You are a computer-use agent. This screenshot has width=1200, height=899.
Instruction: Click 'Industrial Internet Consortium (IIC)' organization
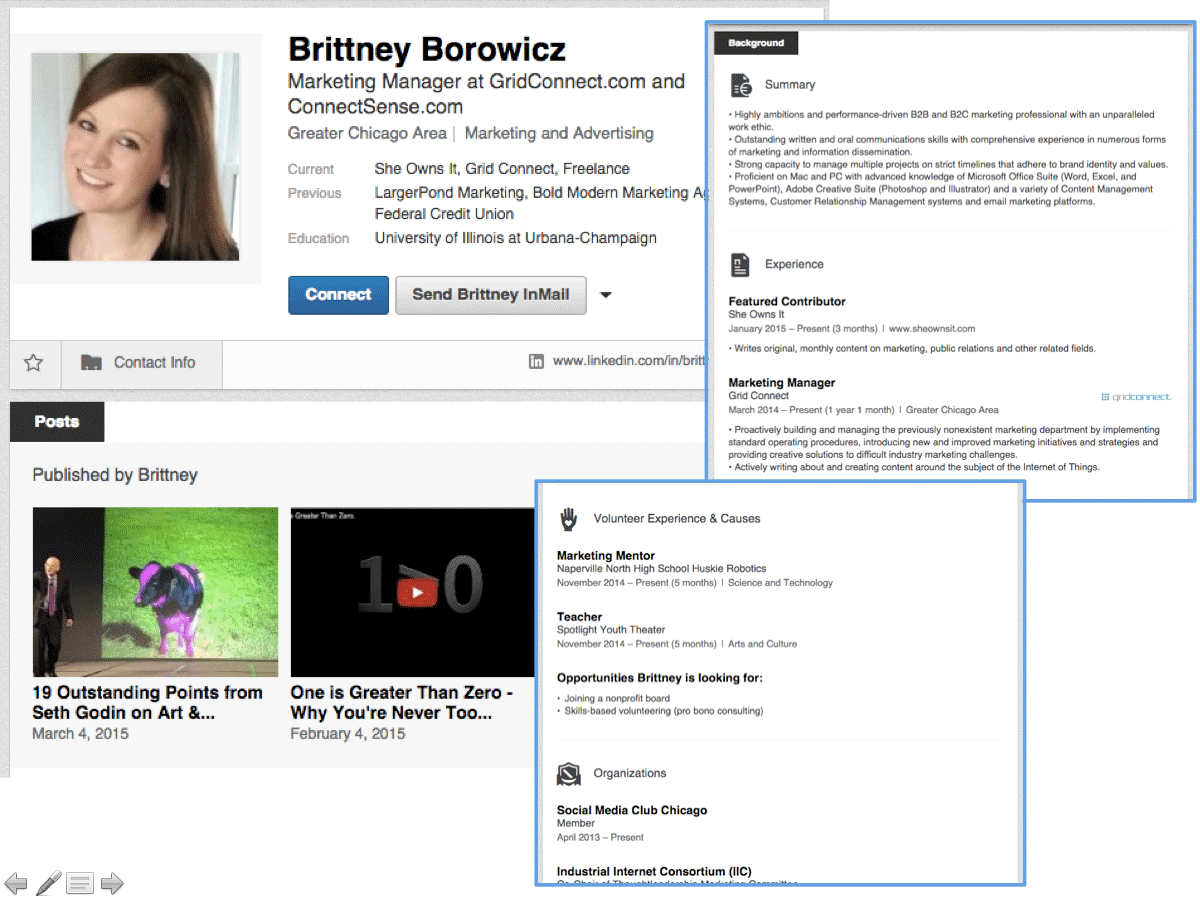point(654,871)
